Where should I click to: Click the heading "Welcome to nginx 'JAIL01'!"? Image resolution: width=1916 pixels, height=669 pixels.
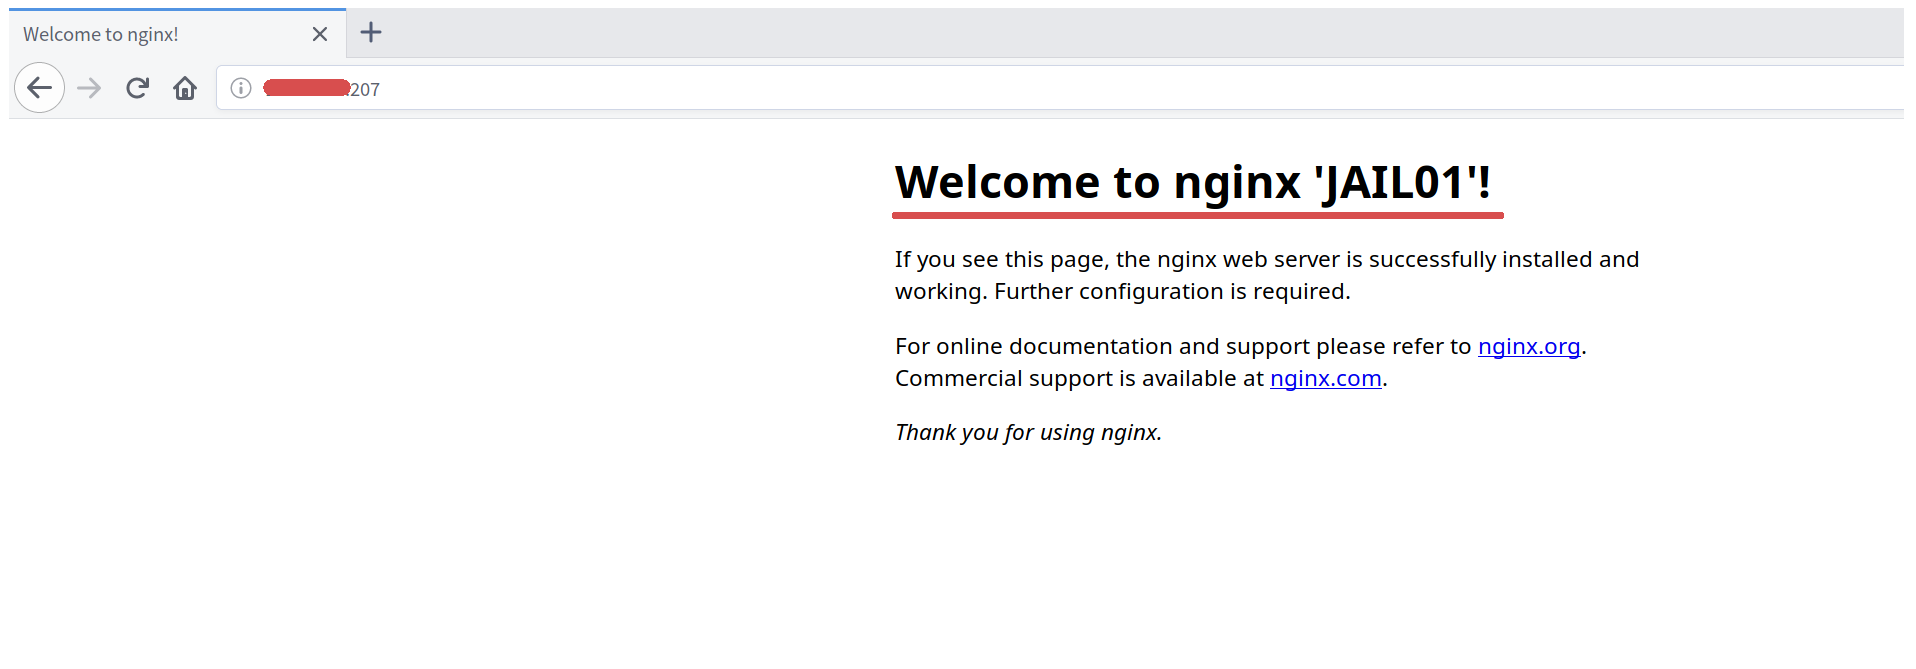(1193, 183)
